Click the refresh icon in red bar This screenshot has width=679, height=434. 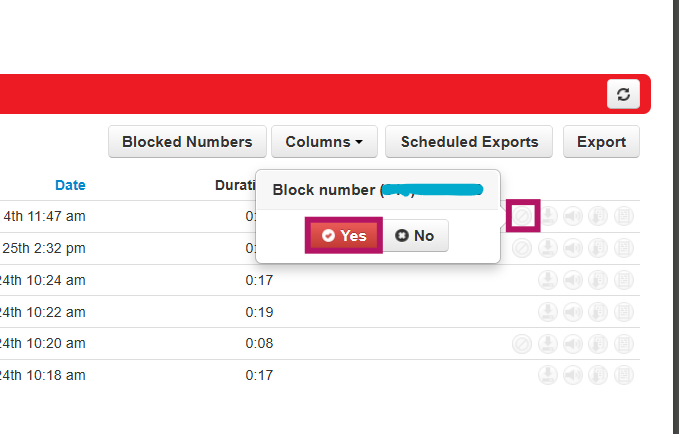coord(623,94)
